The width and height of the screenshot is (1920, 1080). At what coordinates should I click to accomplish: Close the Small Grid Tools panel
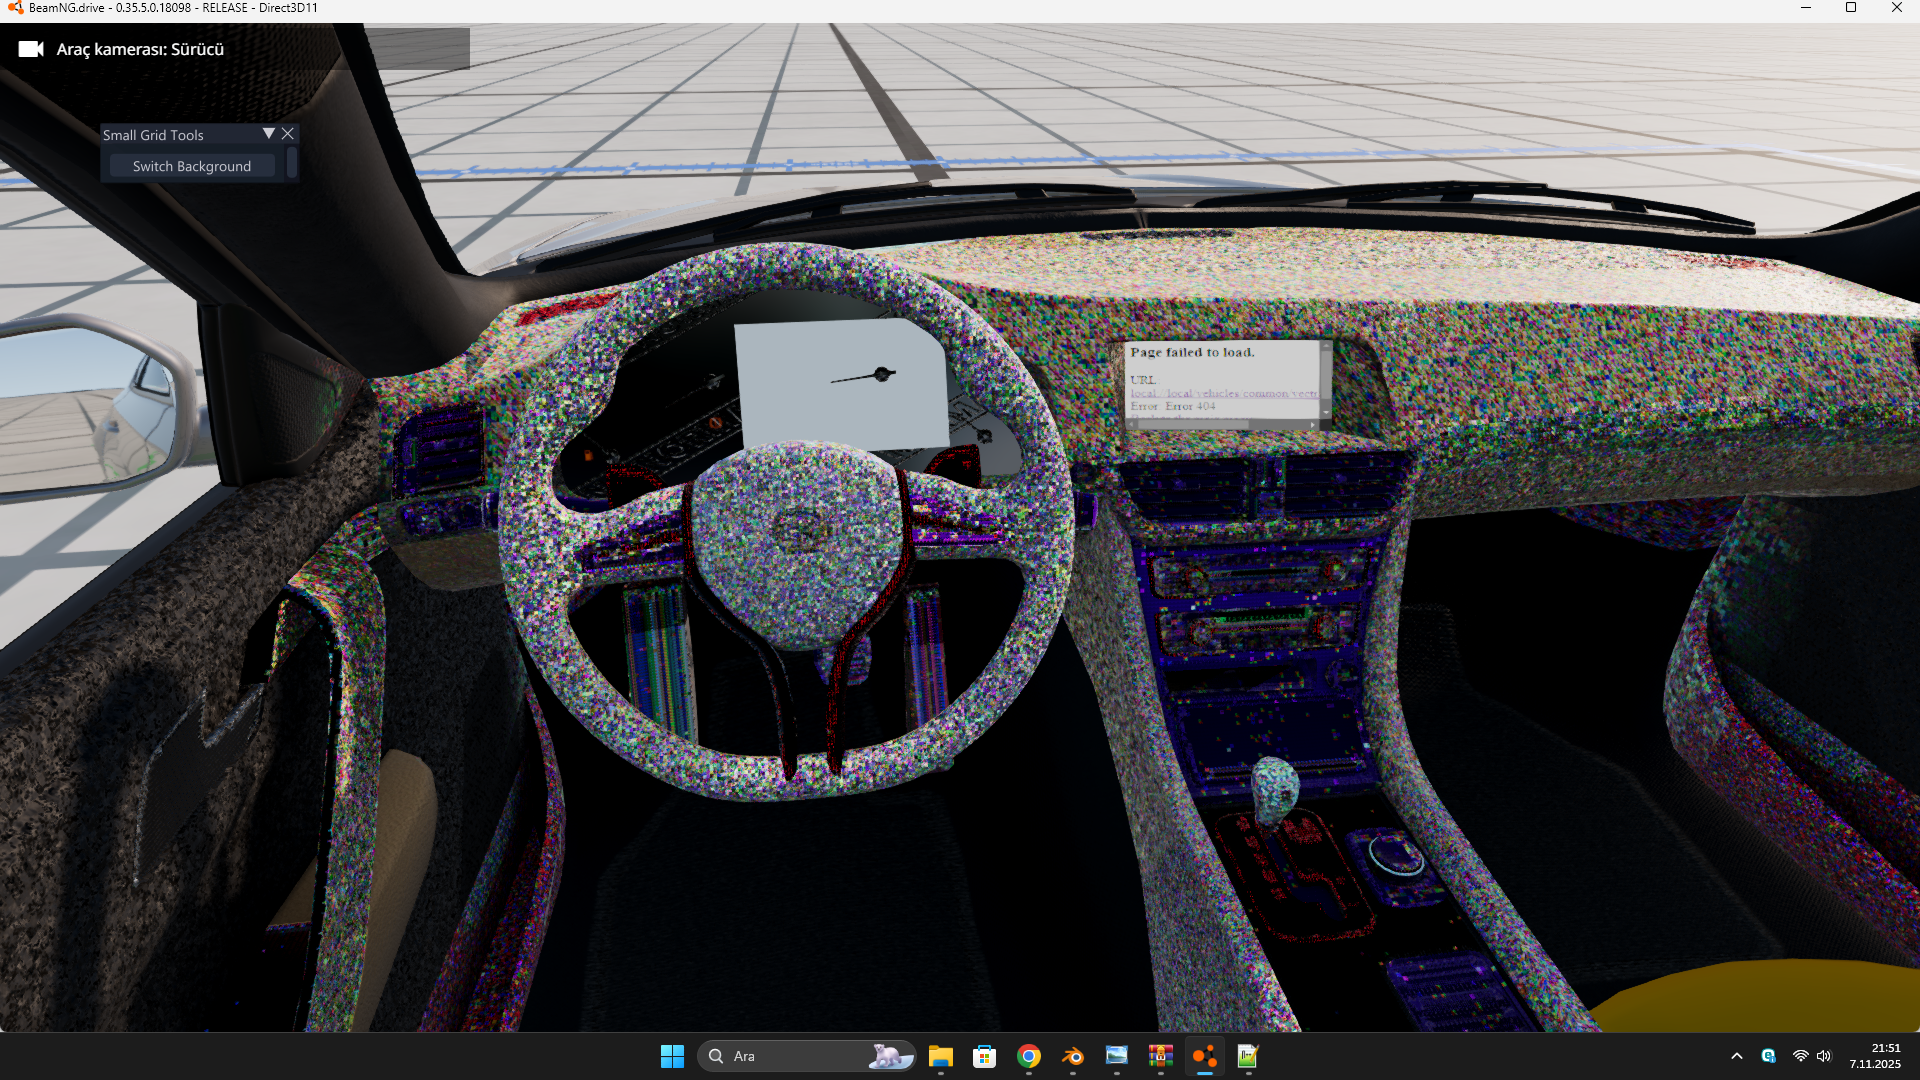(288, 134)
